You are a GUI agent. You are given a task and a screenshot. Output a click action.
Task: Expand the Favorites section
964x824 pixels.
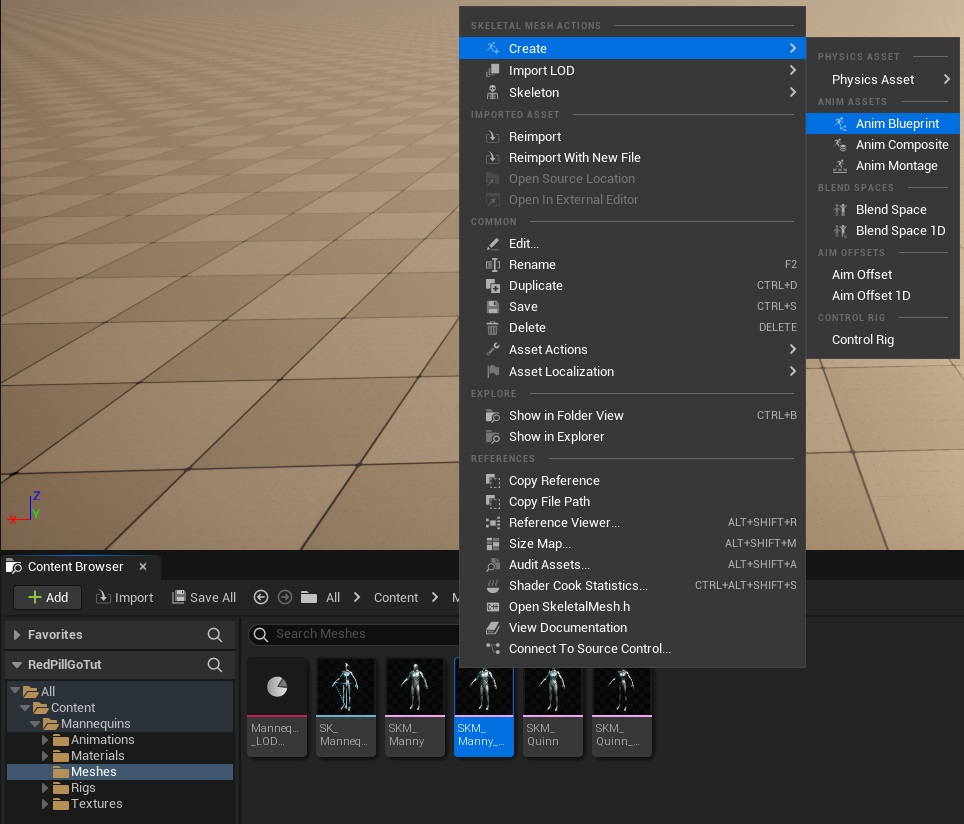click(x=17, y=635)
